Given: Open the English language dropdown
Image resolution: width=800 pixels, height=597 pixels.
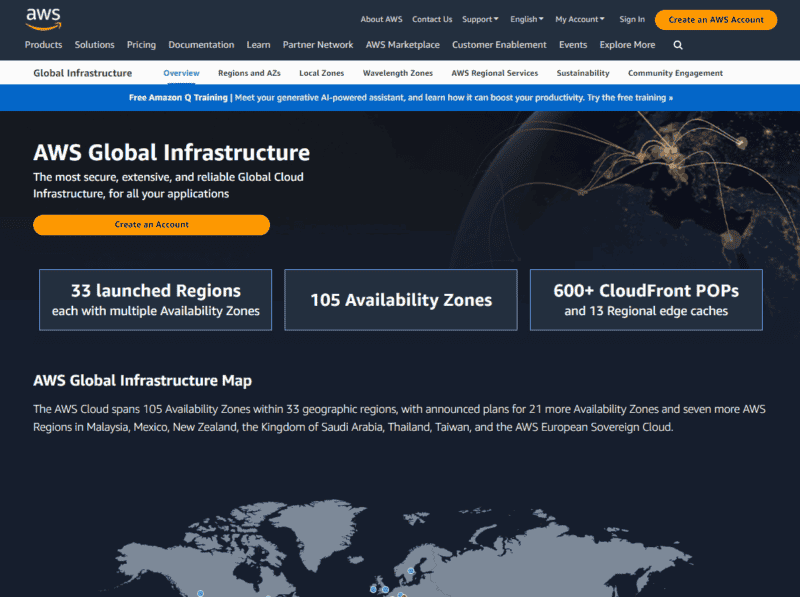Looking at the screenshot, I should (x=526, y=18).
